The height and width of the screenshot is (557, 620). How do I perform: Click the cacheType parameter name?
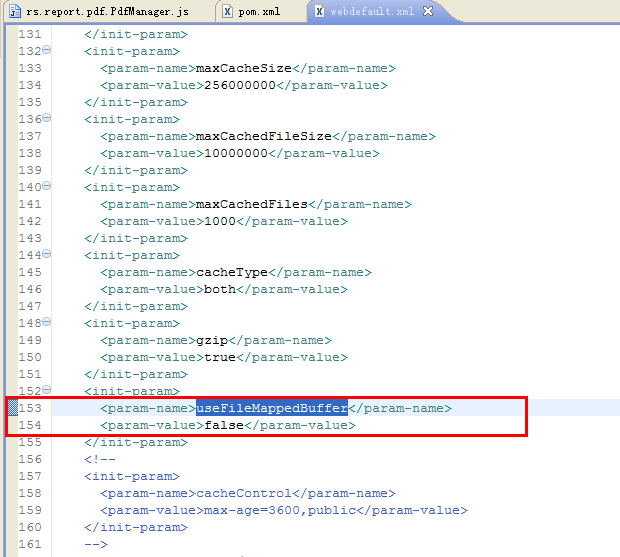pos(232,272)
